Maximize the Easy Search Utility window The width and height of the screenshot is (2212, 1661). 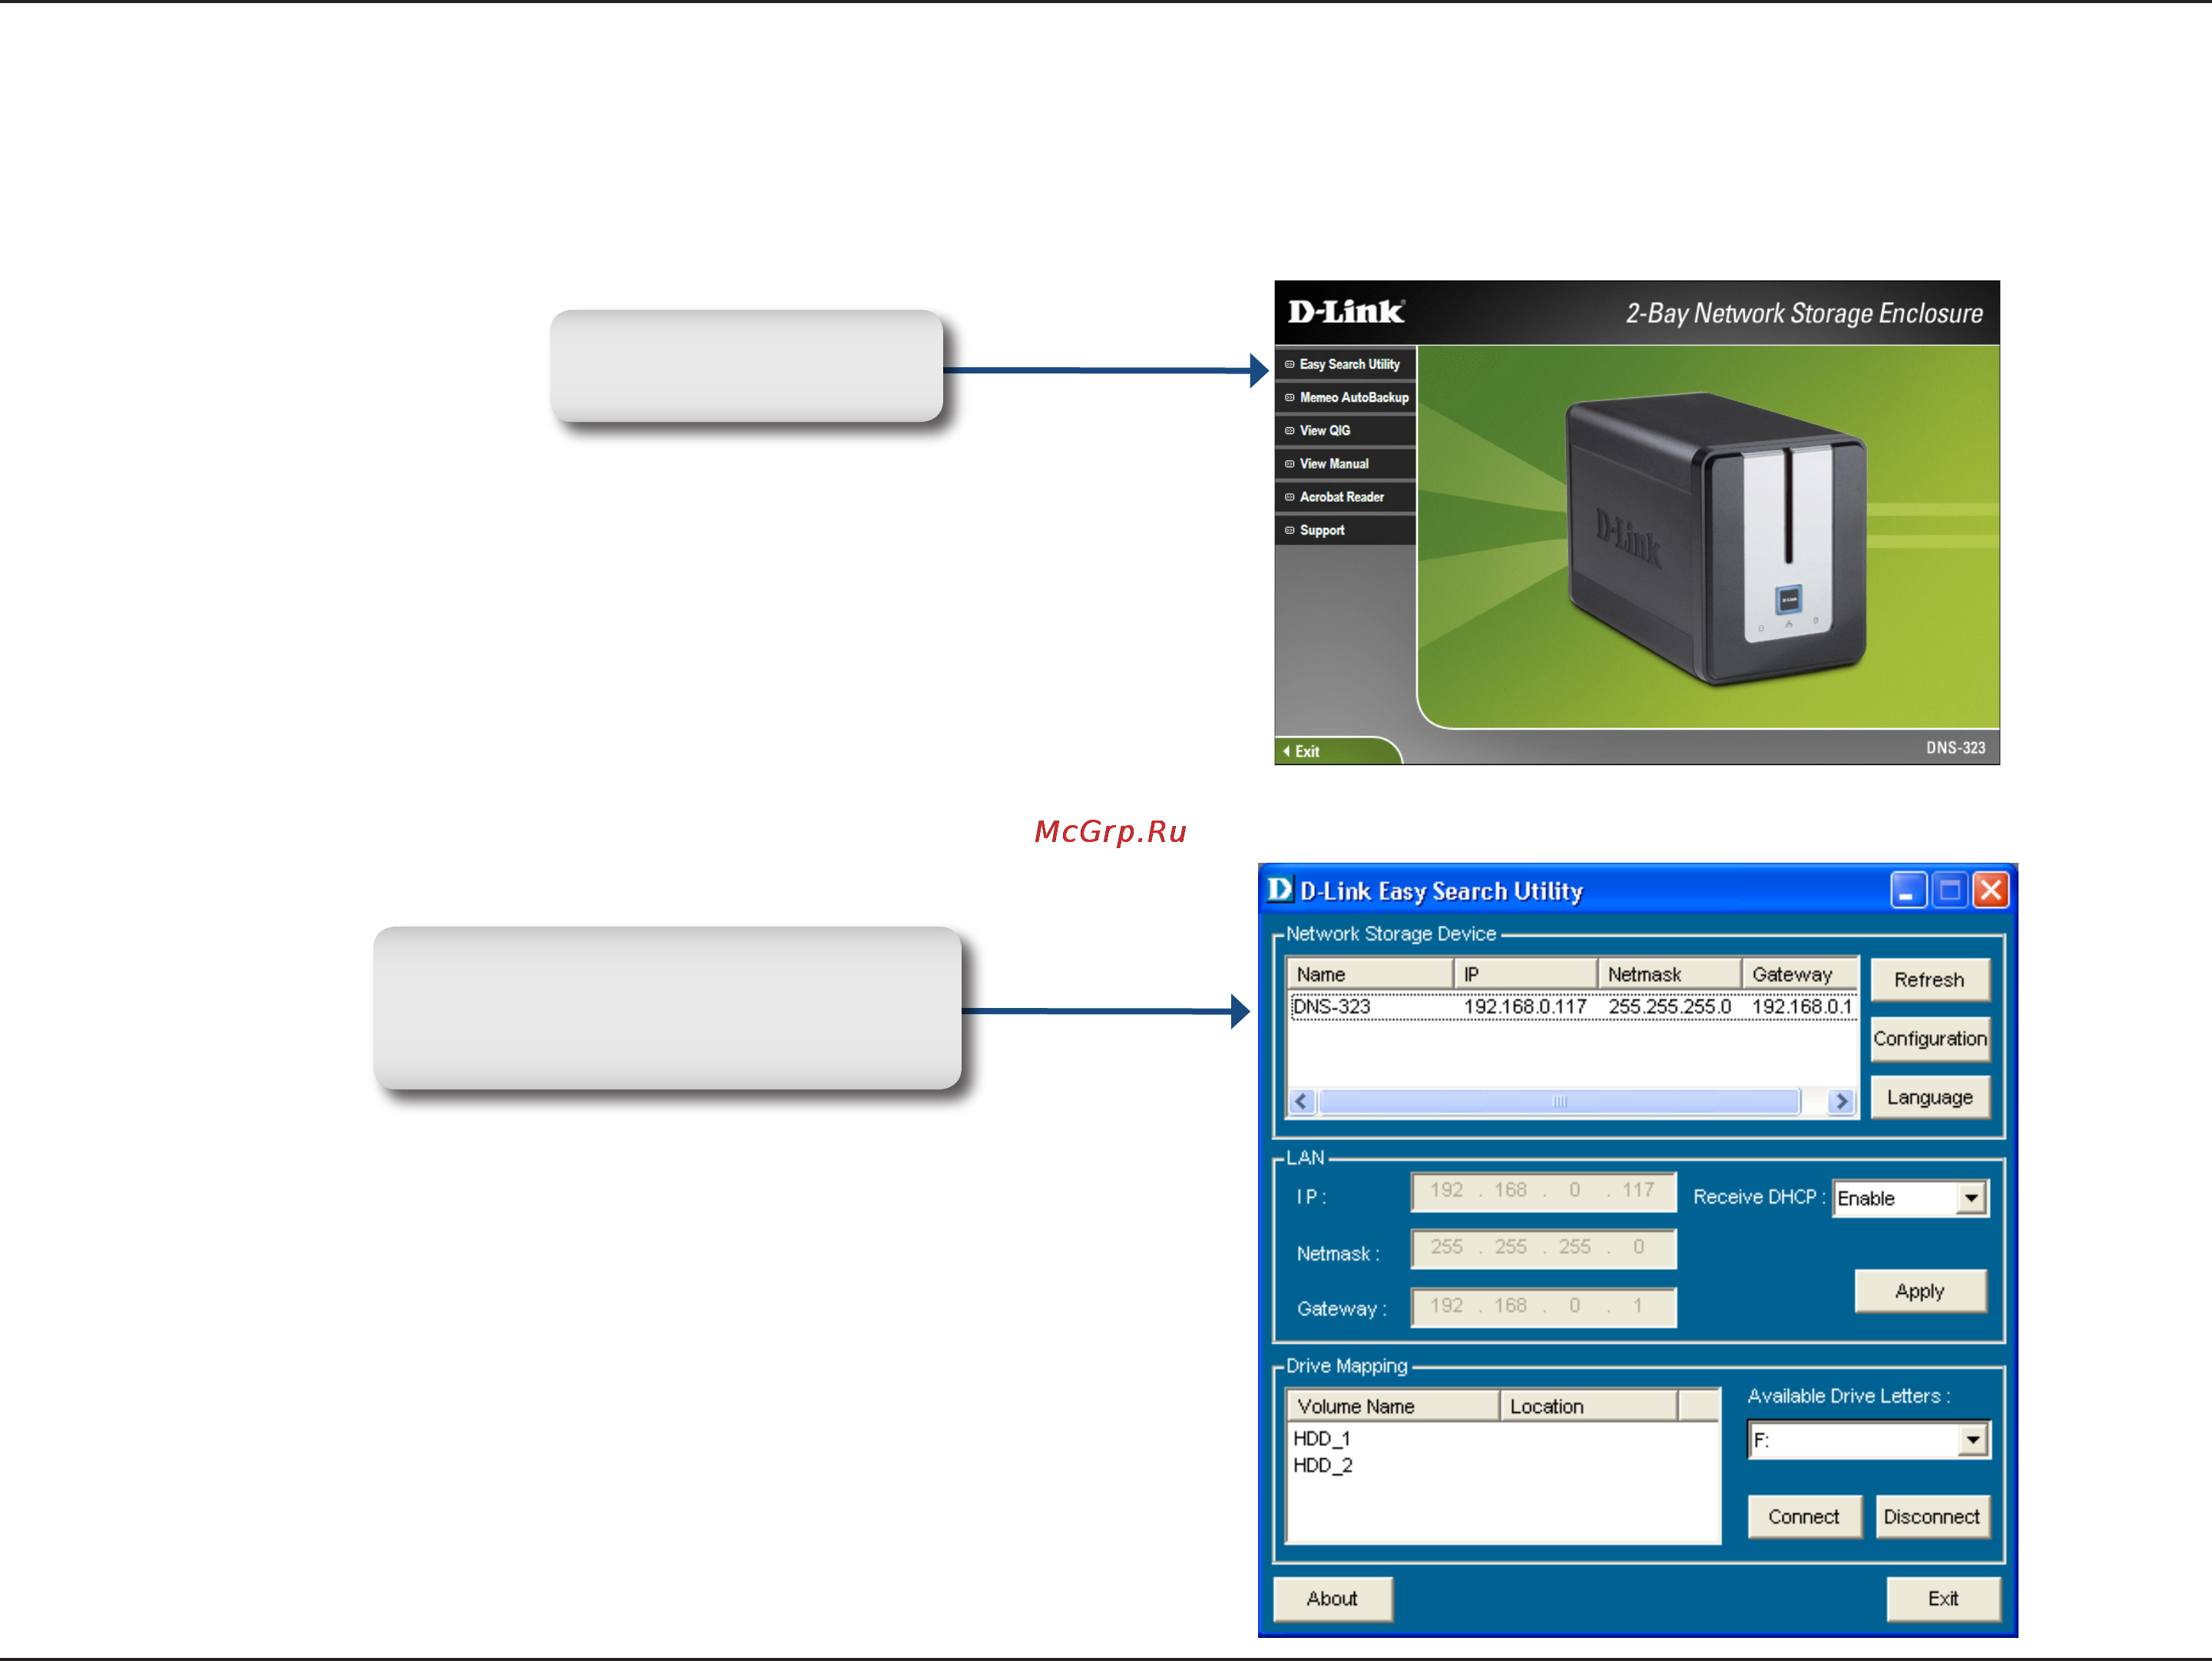pos(1949,889)
